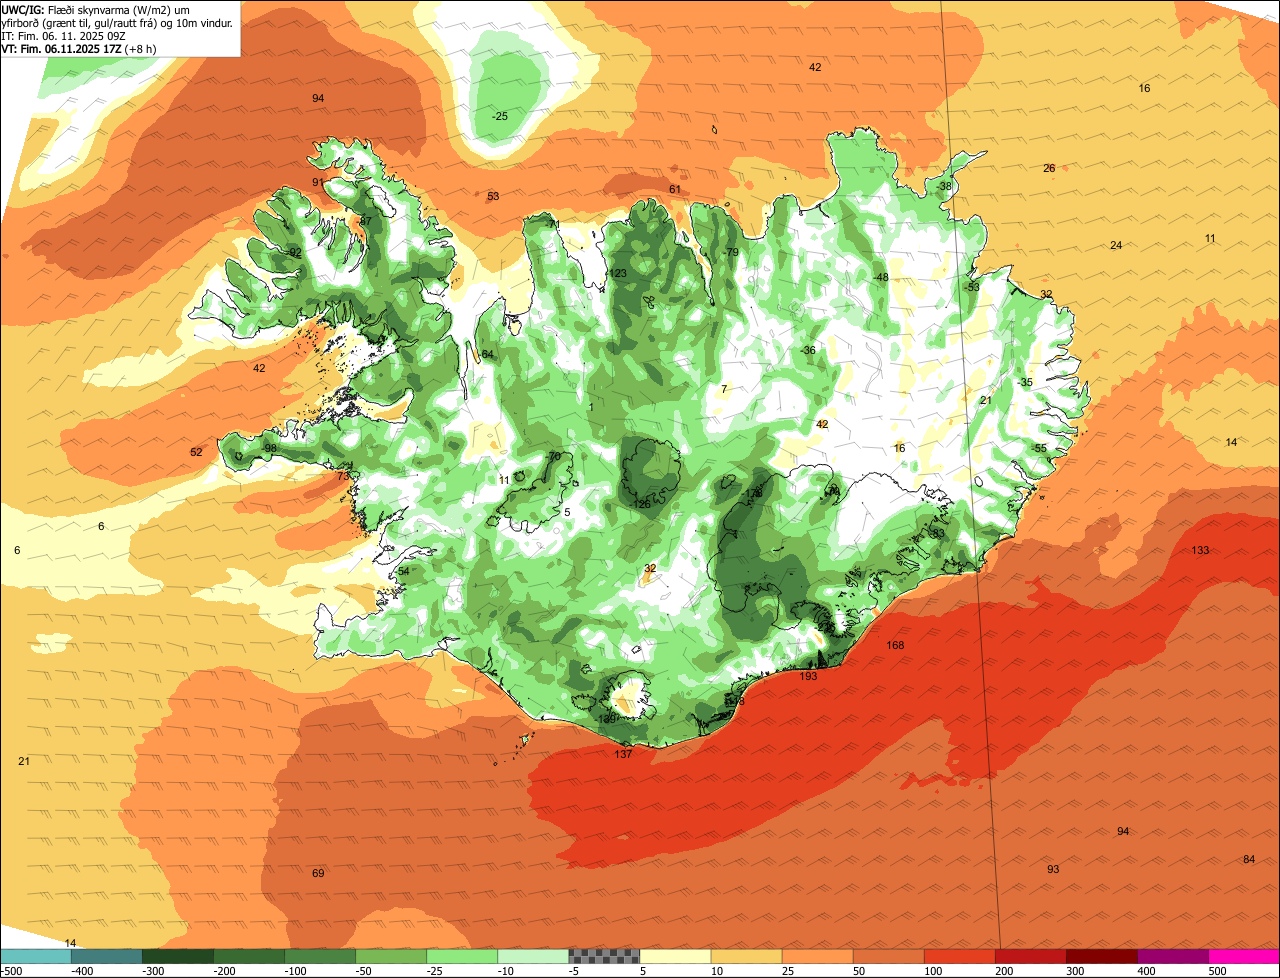
Task: Click the checkered legend swatch between -5 and 5
Action: click(x=604, y=956)
